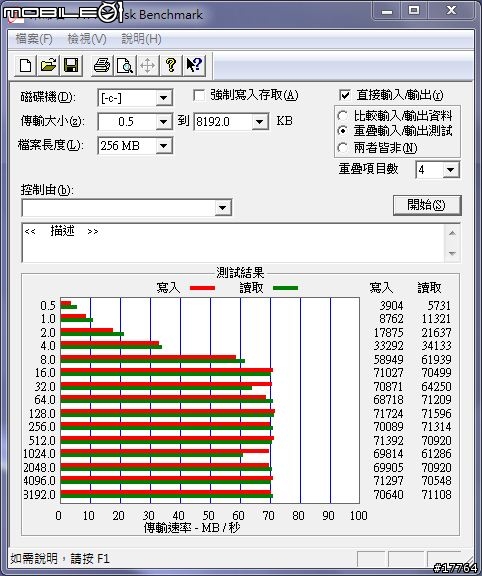Click read value 64250 for 32.0 row

(436, 387)
